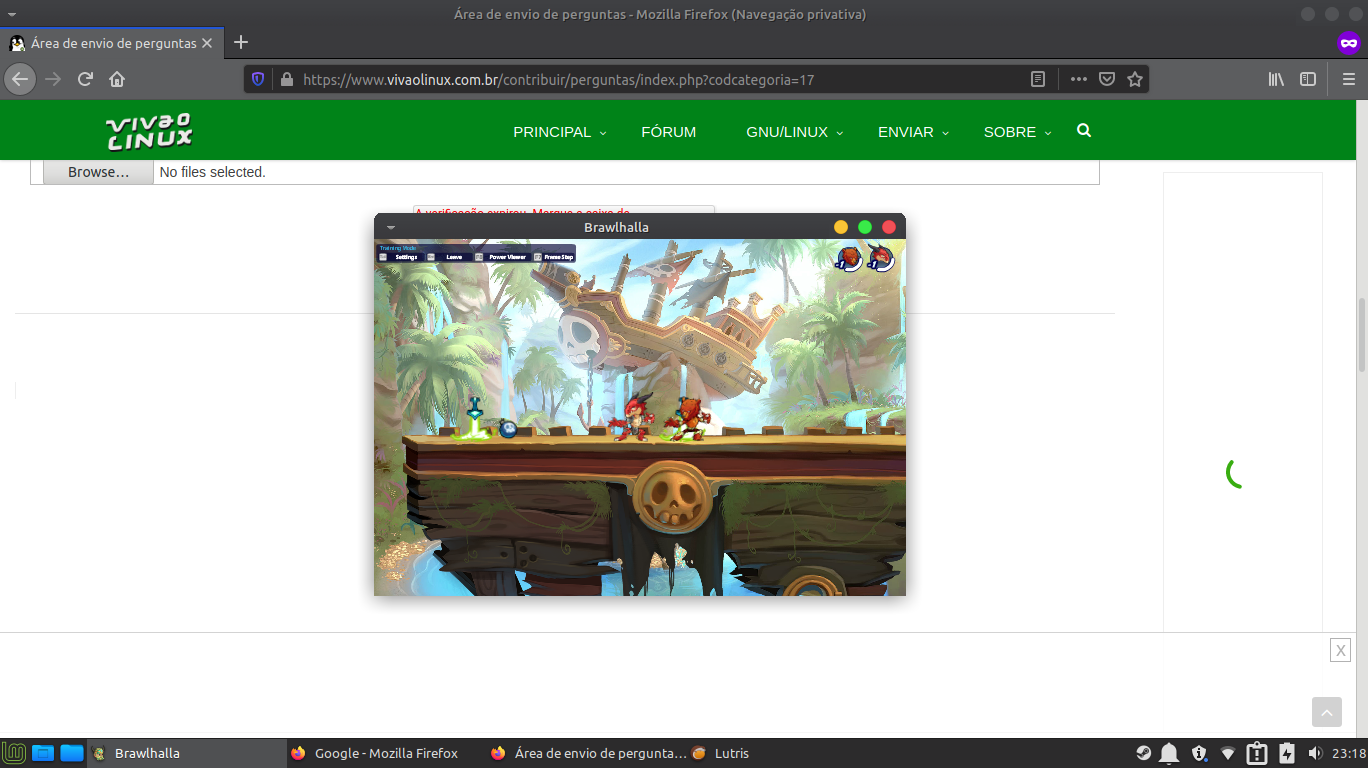
Task: Click private browsing mask icon
Action: pyautogui.click(x=1349, y=43)
